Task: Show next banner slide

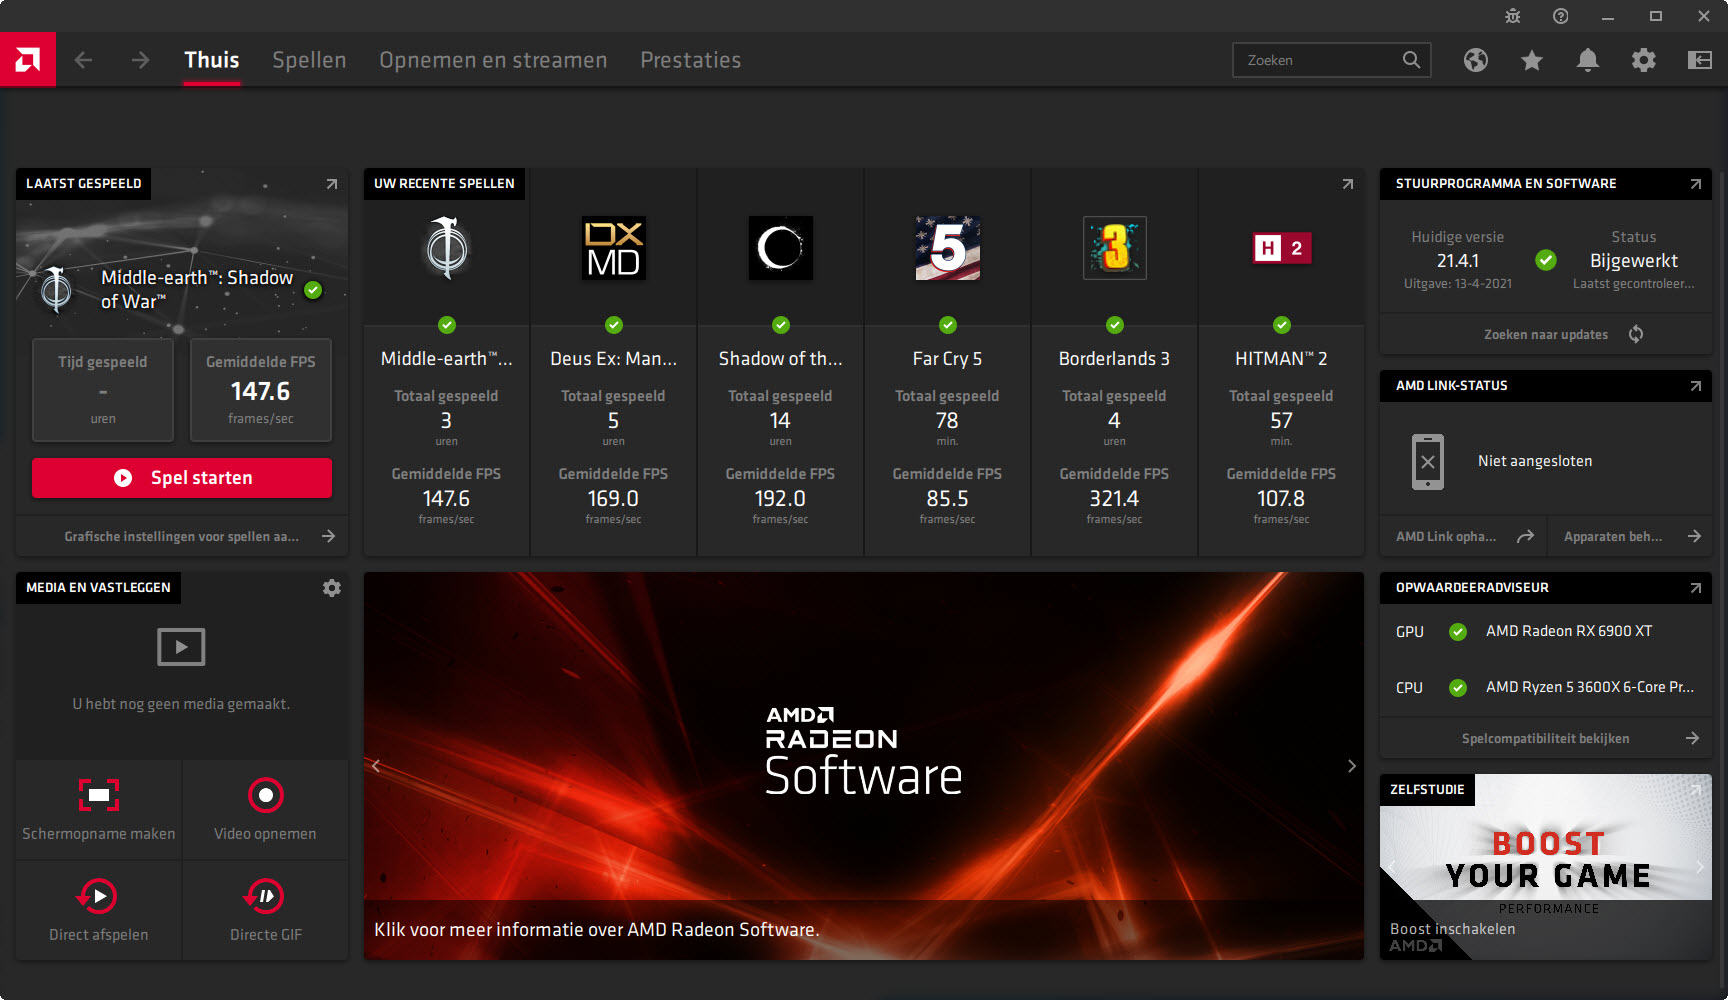Action: tap(1352, 766)
